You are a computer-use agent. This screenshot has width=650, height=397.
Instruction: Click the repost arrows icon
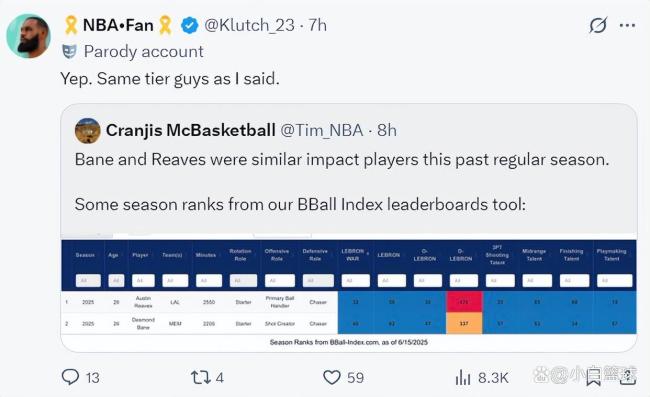click(x=201, y=378)
